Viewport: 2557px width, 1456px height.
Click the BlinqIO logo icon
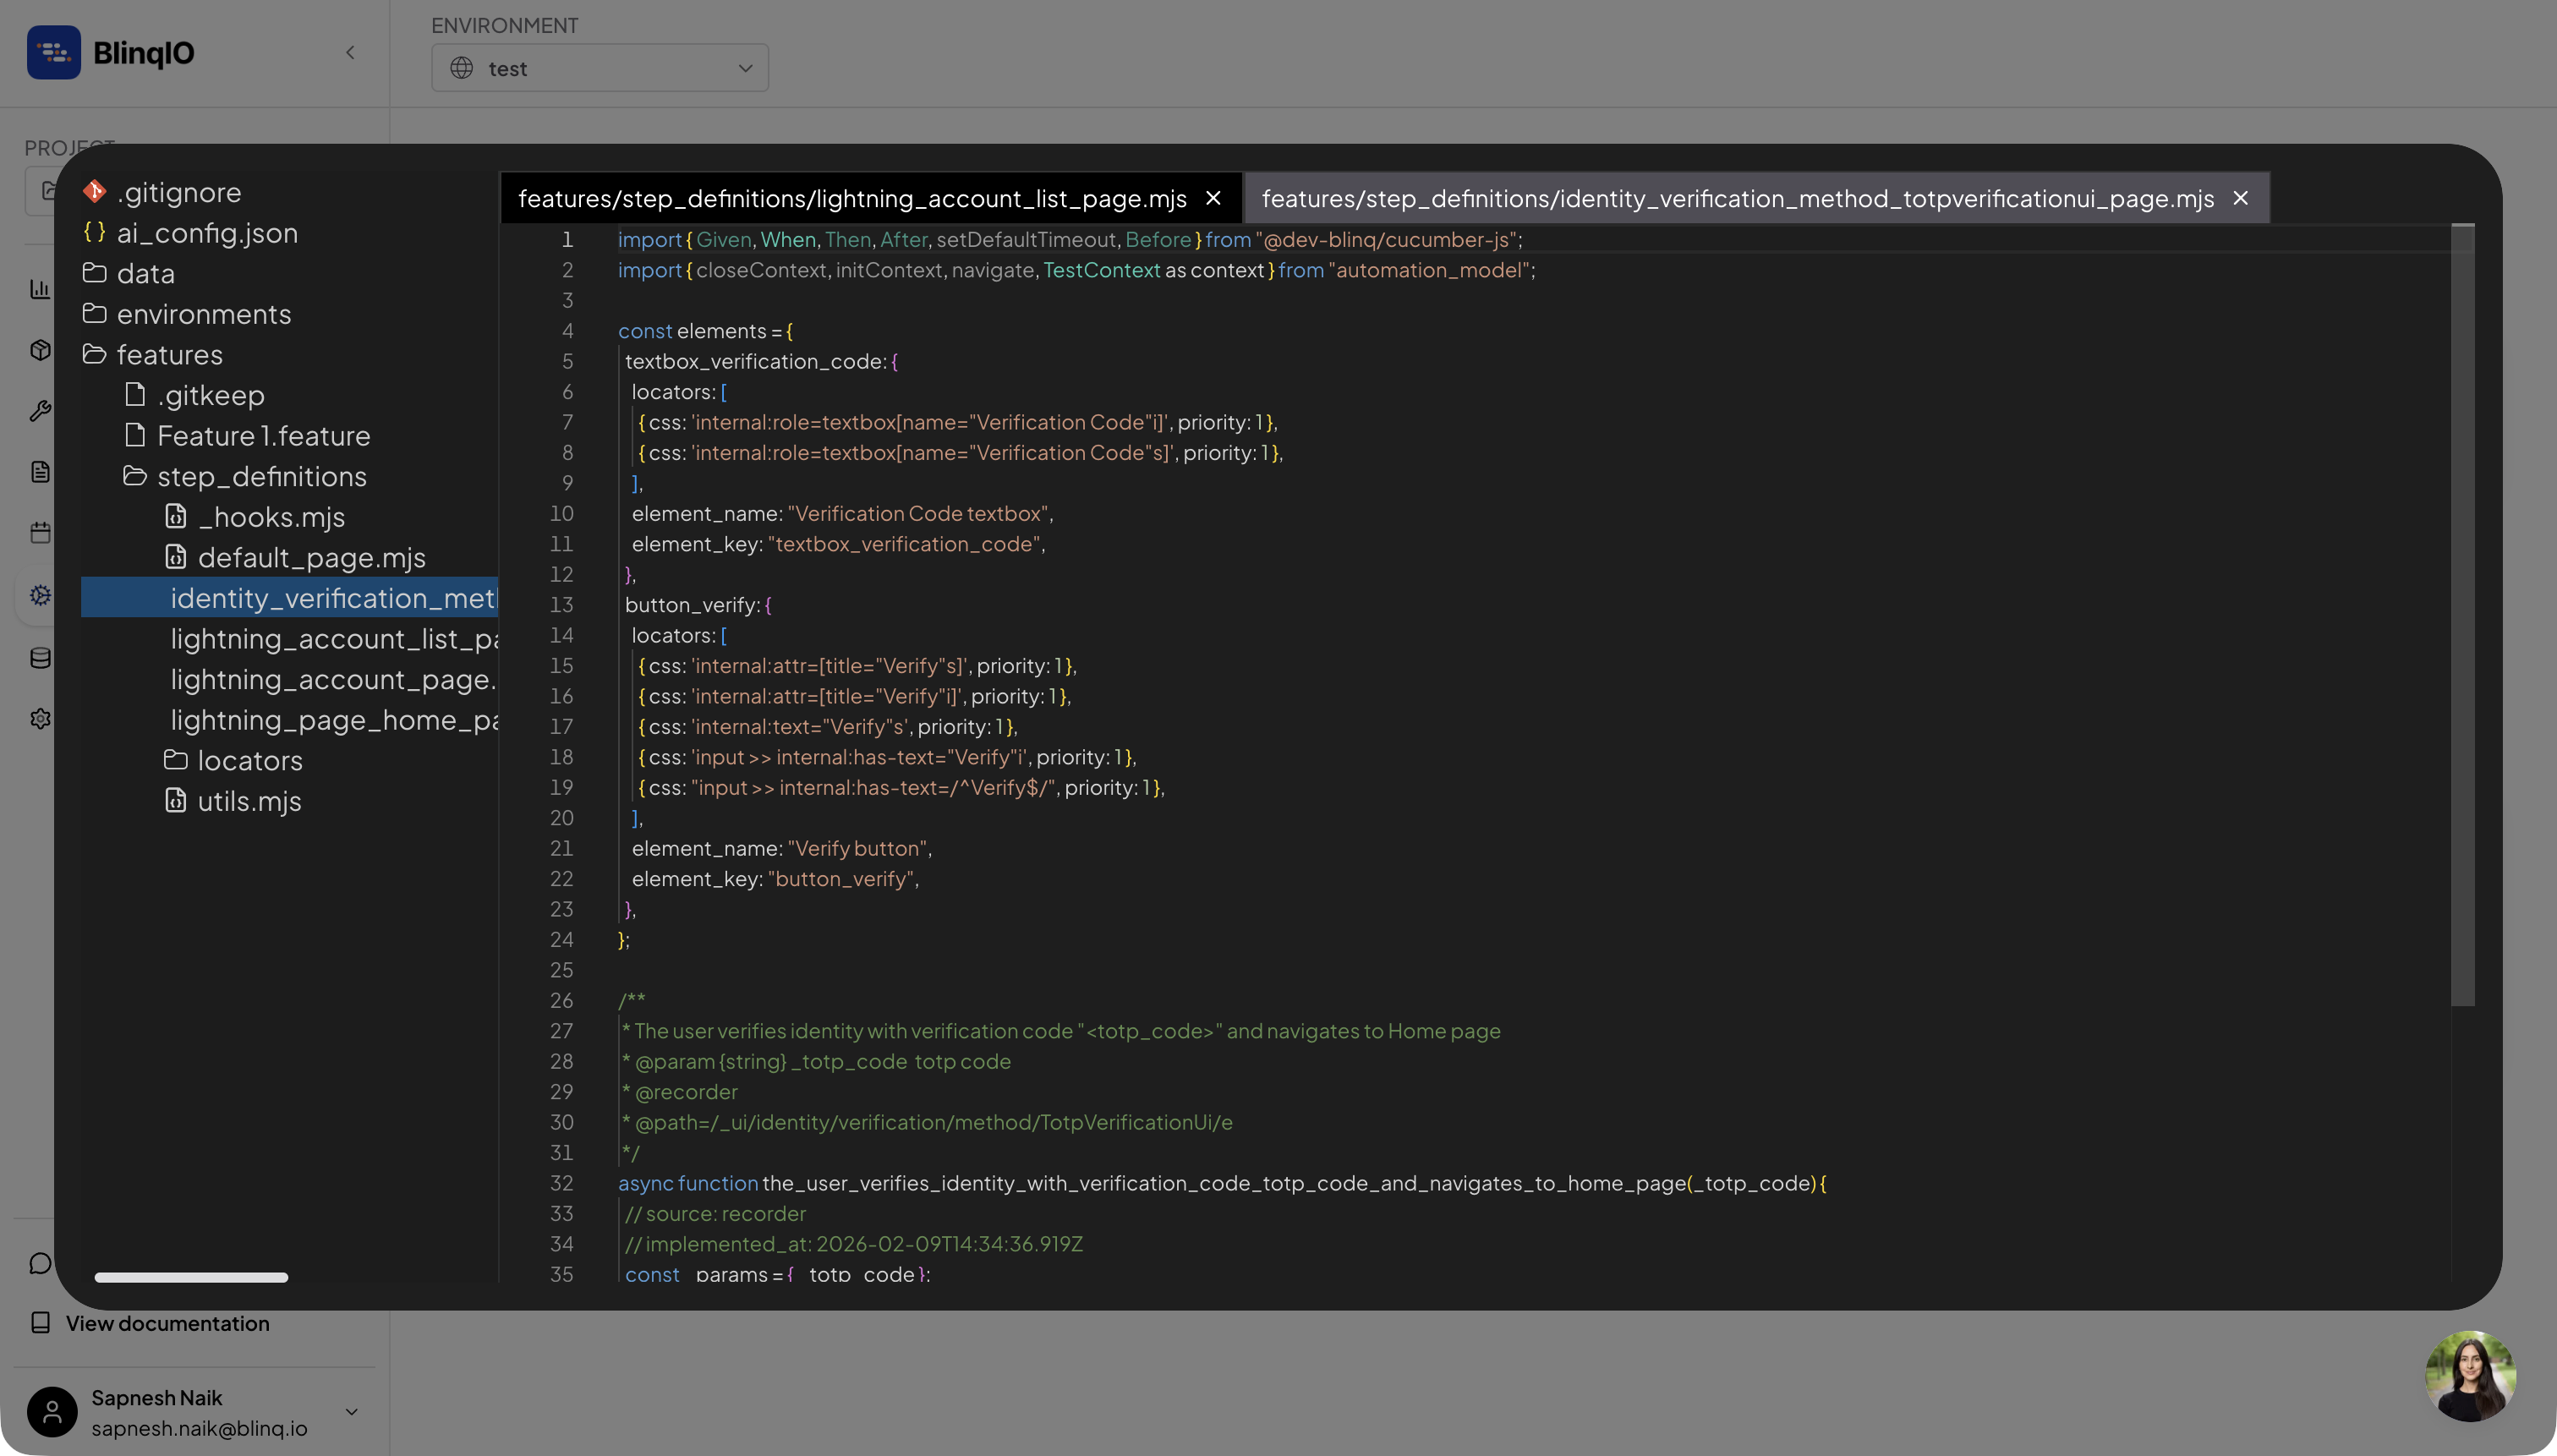(54, 52)
